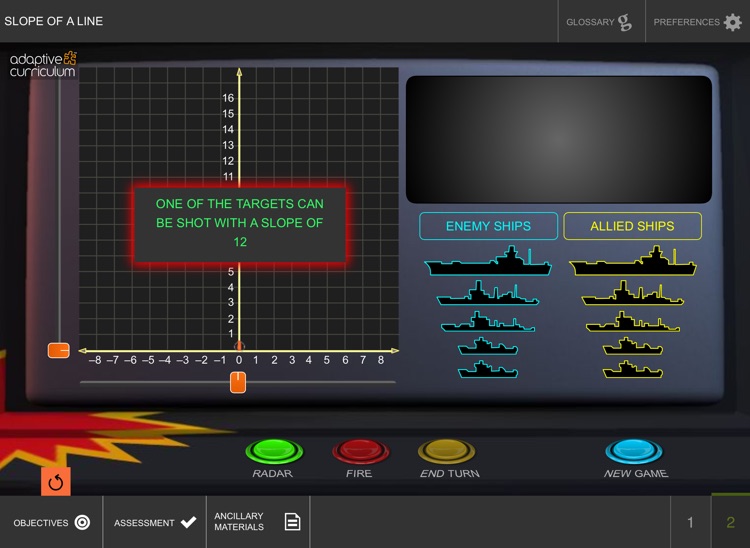Click the Assessment checkmark icon
Screen dimensions: 750x548
coord(188,522)
